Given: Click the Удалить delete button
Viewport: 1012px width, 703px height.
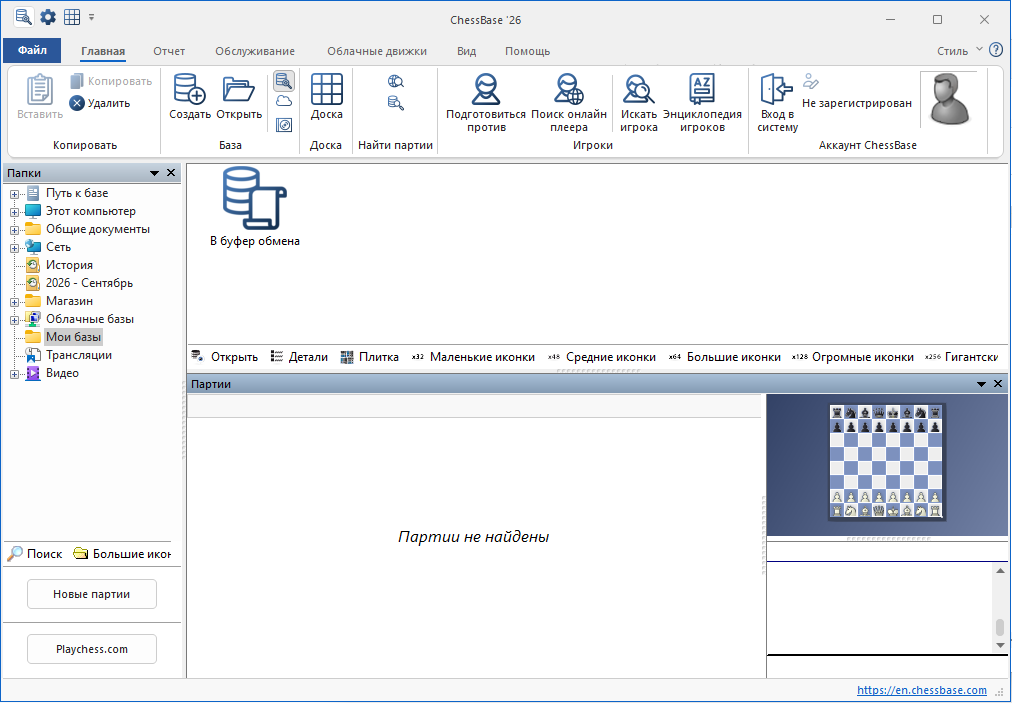Looking at the screenshot, I should [100, 103].
